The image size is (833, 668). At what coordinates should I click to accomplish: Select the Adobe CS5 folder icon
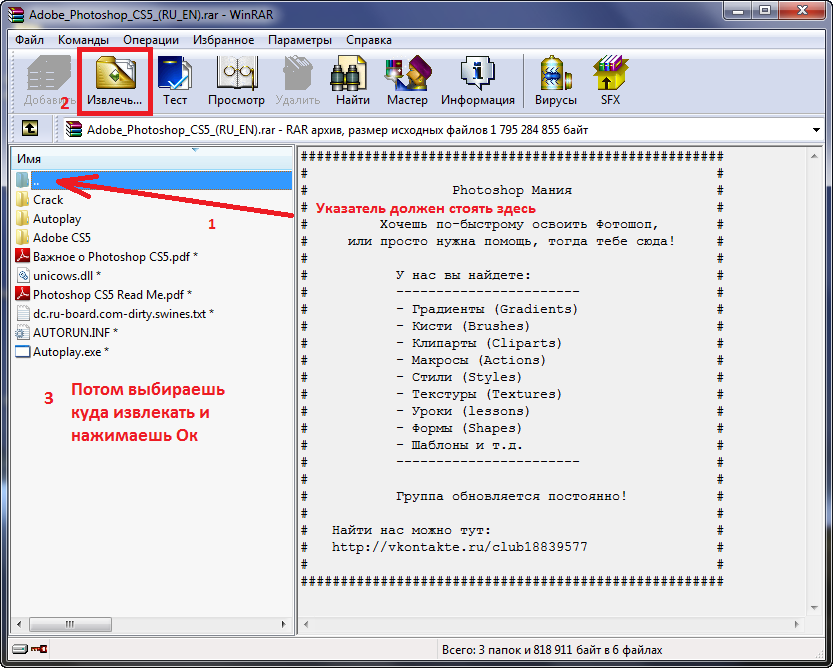[x=22, y=238]
